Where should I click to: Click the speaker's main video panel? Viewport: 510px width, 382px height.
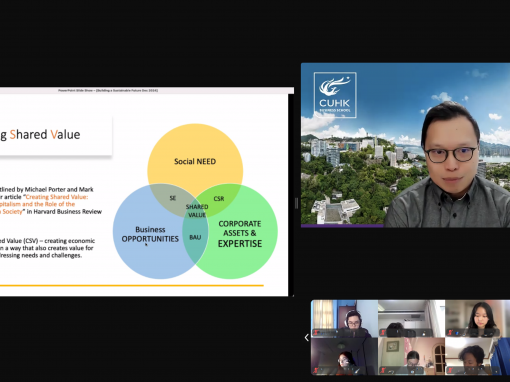(405, 145)
